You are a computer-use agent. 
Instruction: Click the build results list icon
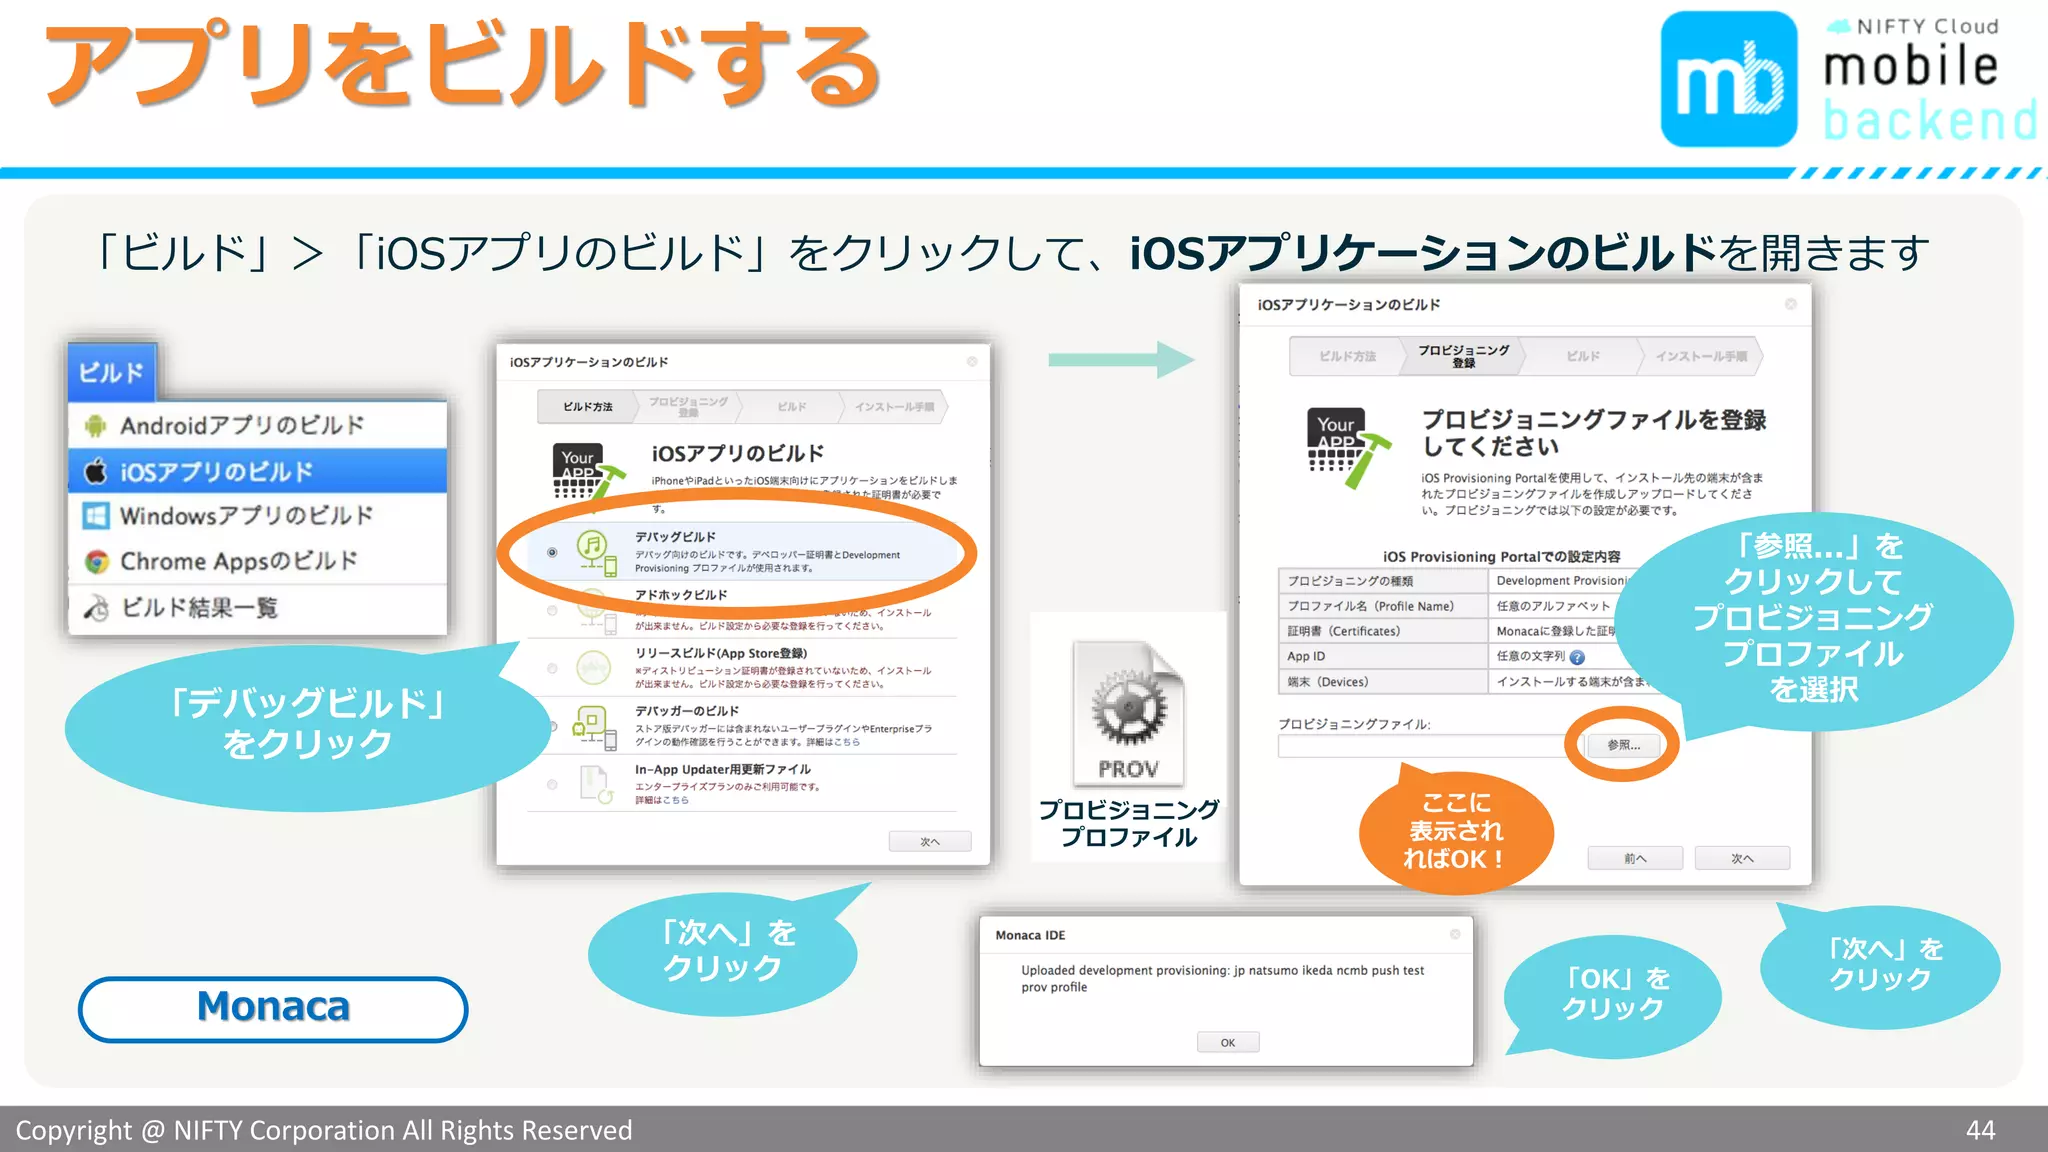(96, 608)
